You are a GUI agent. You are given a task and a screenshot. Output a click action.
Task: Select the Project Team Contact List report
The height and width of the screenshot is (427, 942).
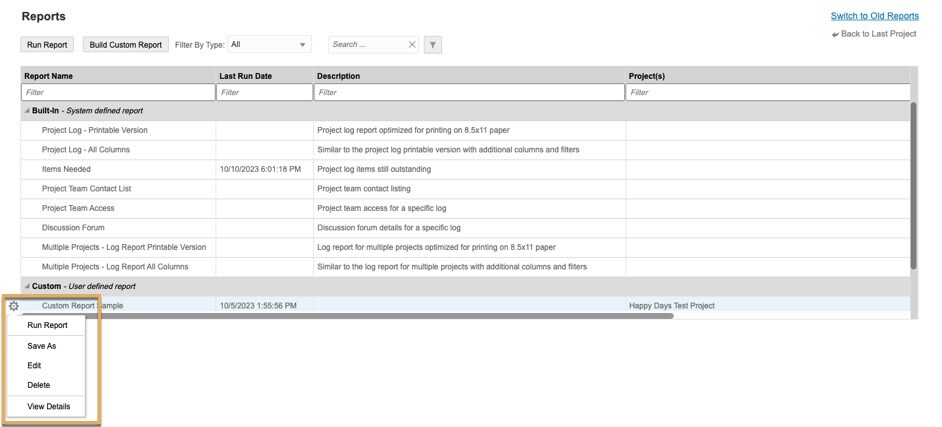(x=466, y=189)
